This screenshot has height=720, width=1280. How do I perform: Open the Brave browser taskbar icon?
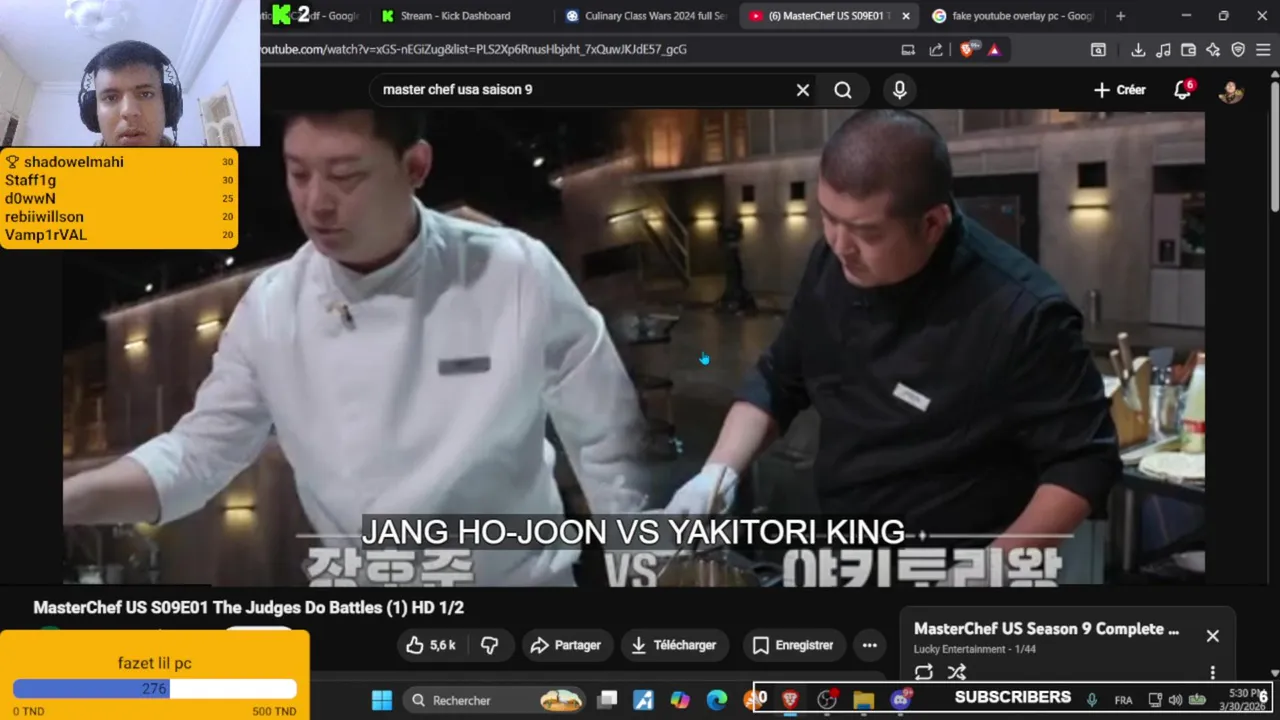(x=790, y=700)
